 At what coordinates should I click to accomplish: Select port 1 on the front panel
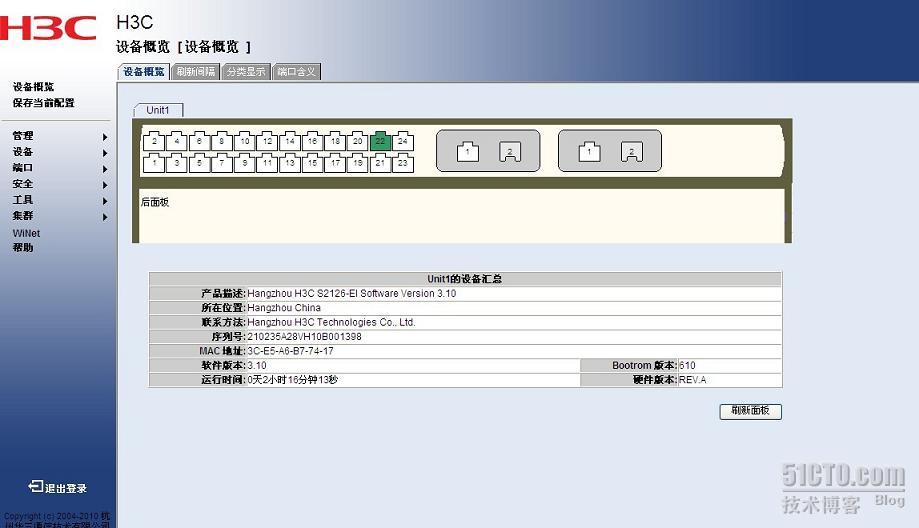point(154,163)
